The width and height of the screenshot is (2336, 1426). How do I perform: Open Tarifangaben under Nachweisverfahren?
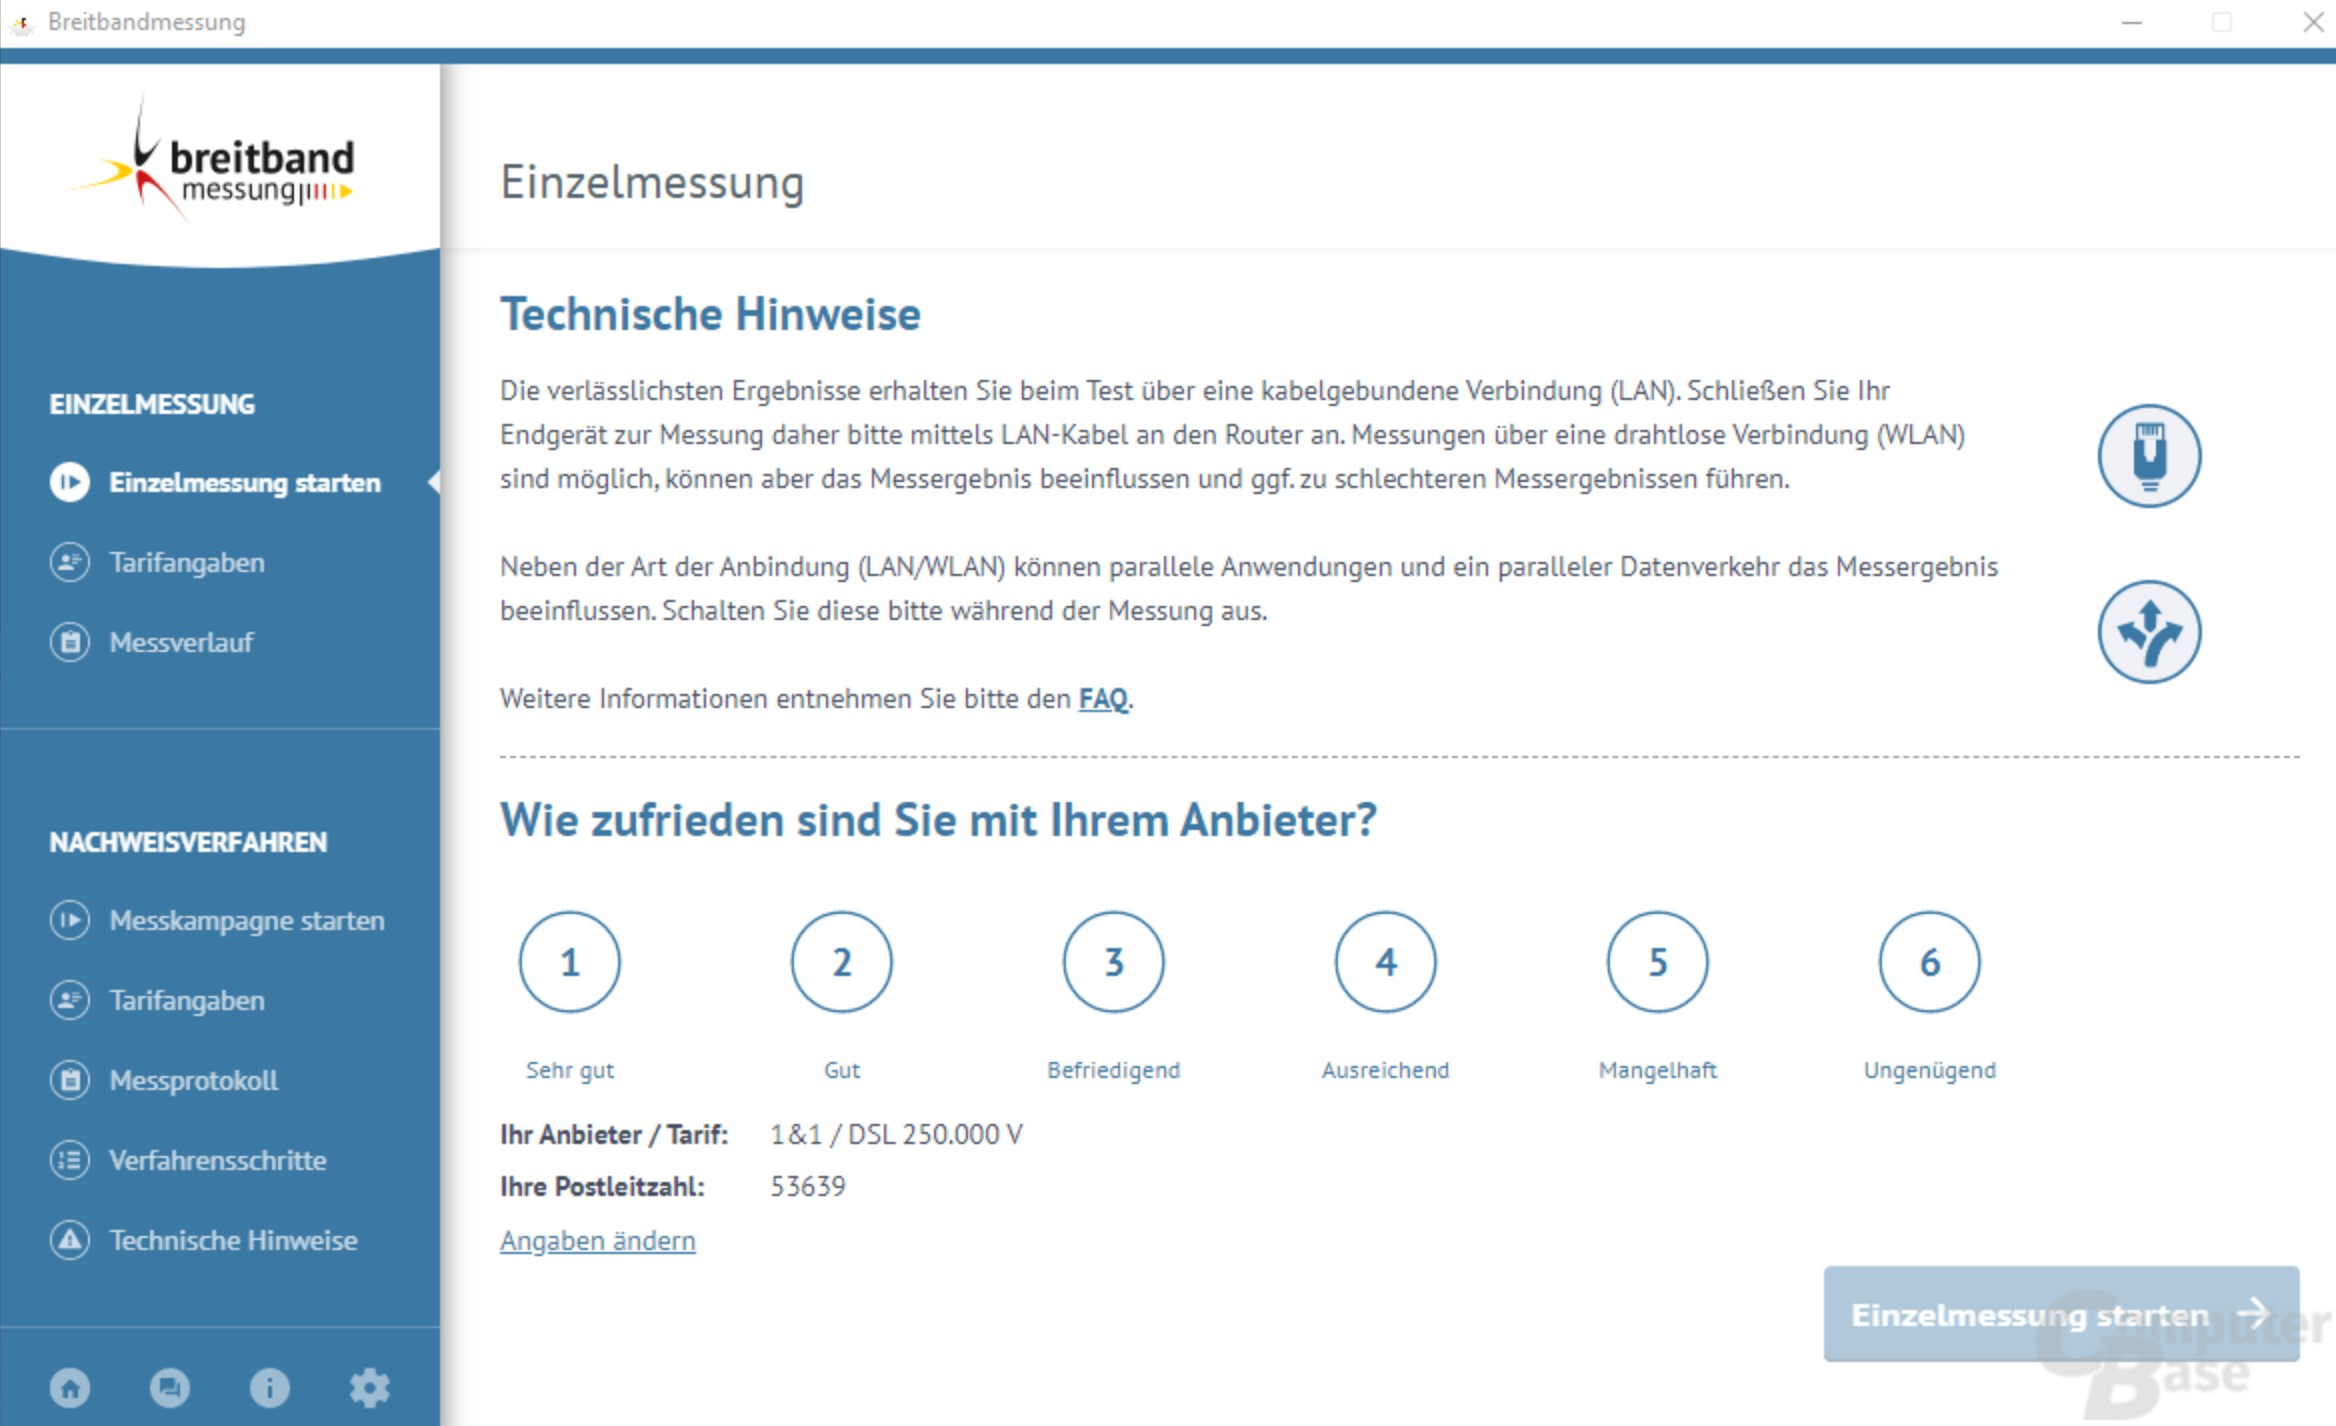(x=187, y=1001)
